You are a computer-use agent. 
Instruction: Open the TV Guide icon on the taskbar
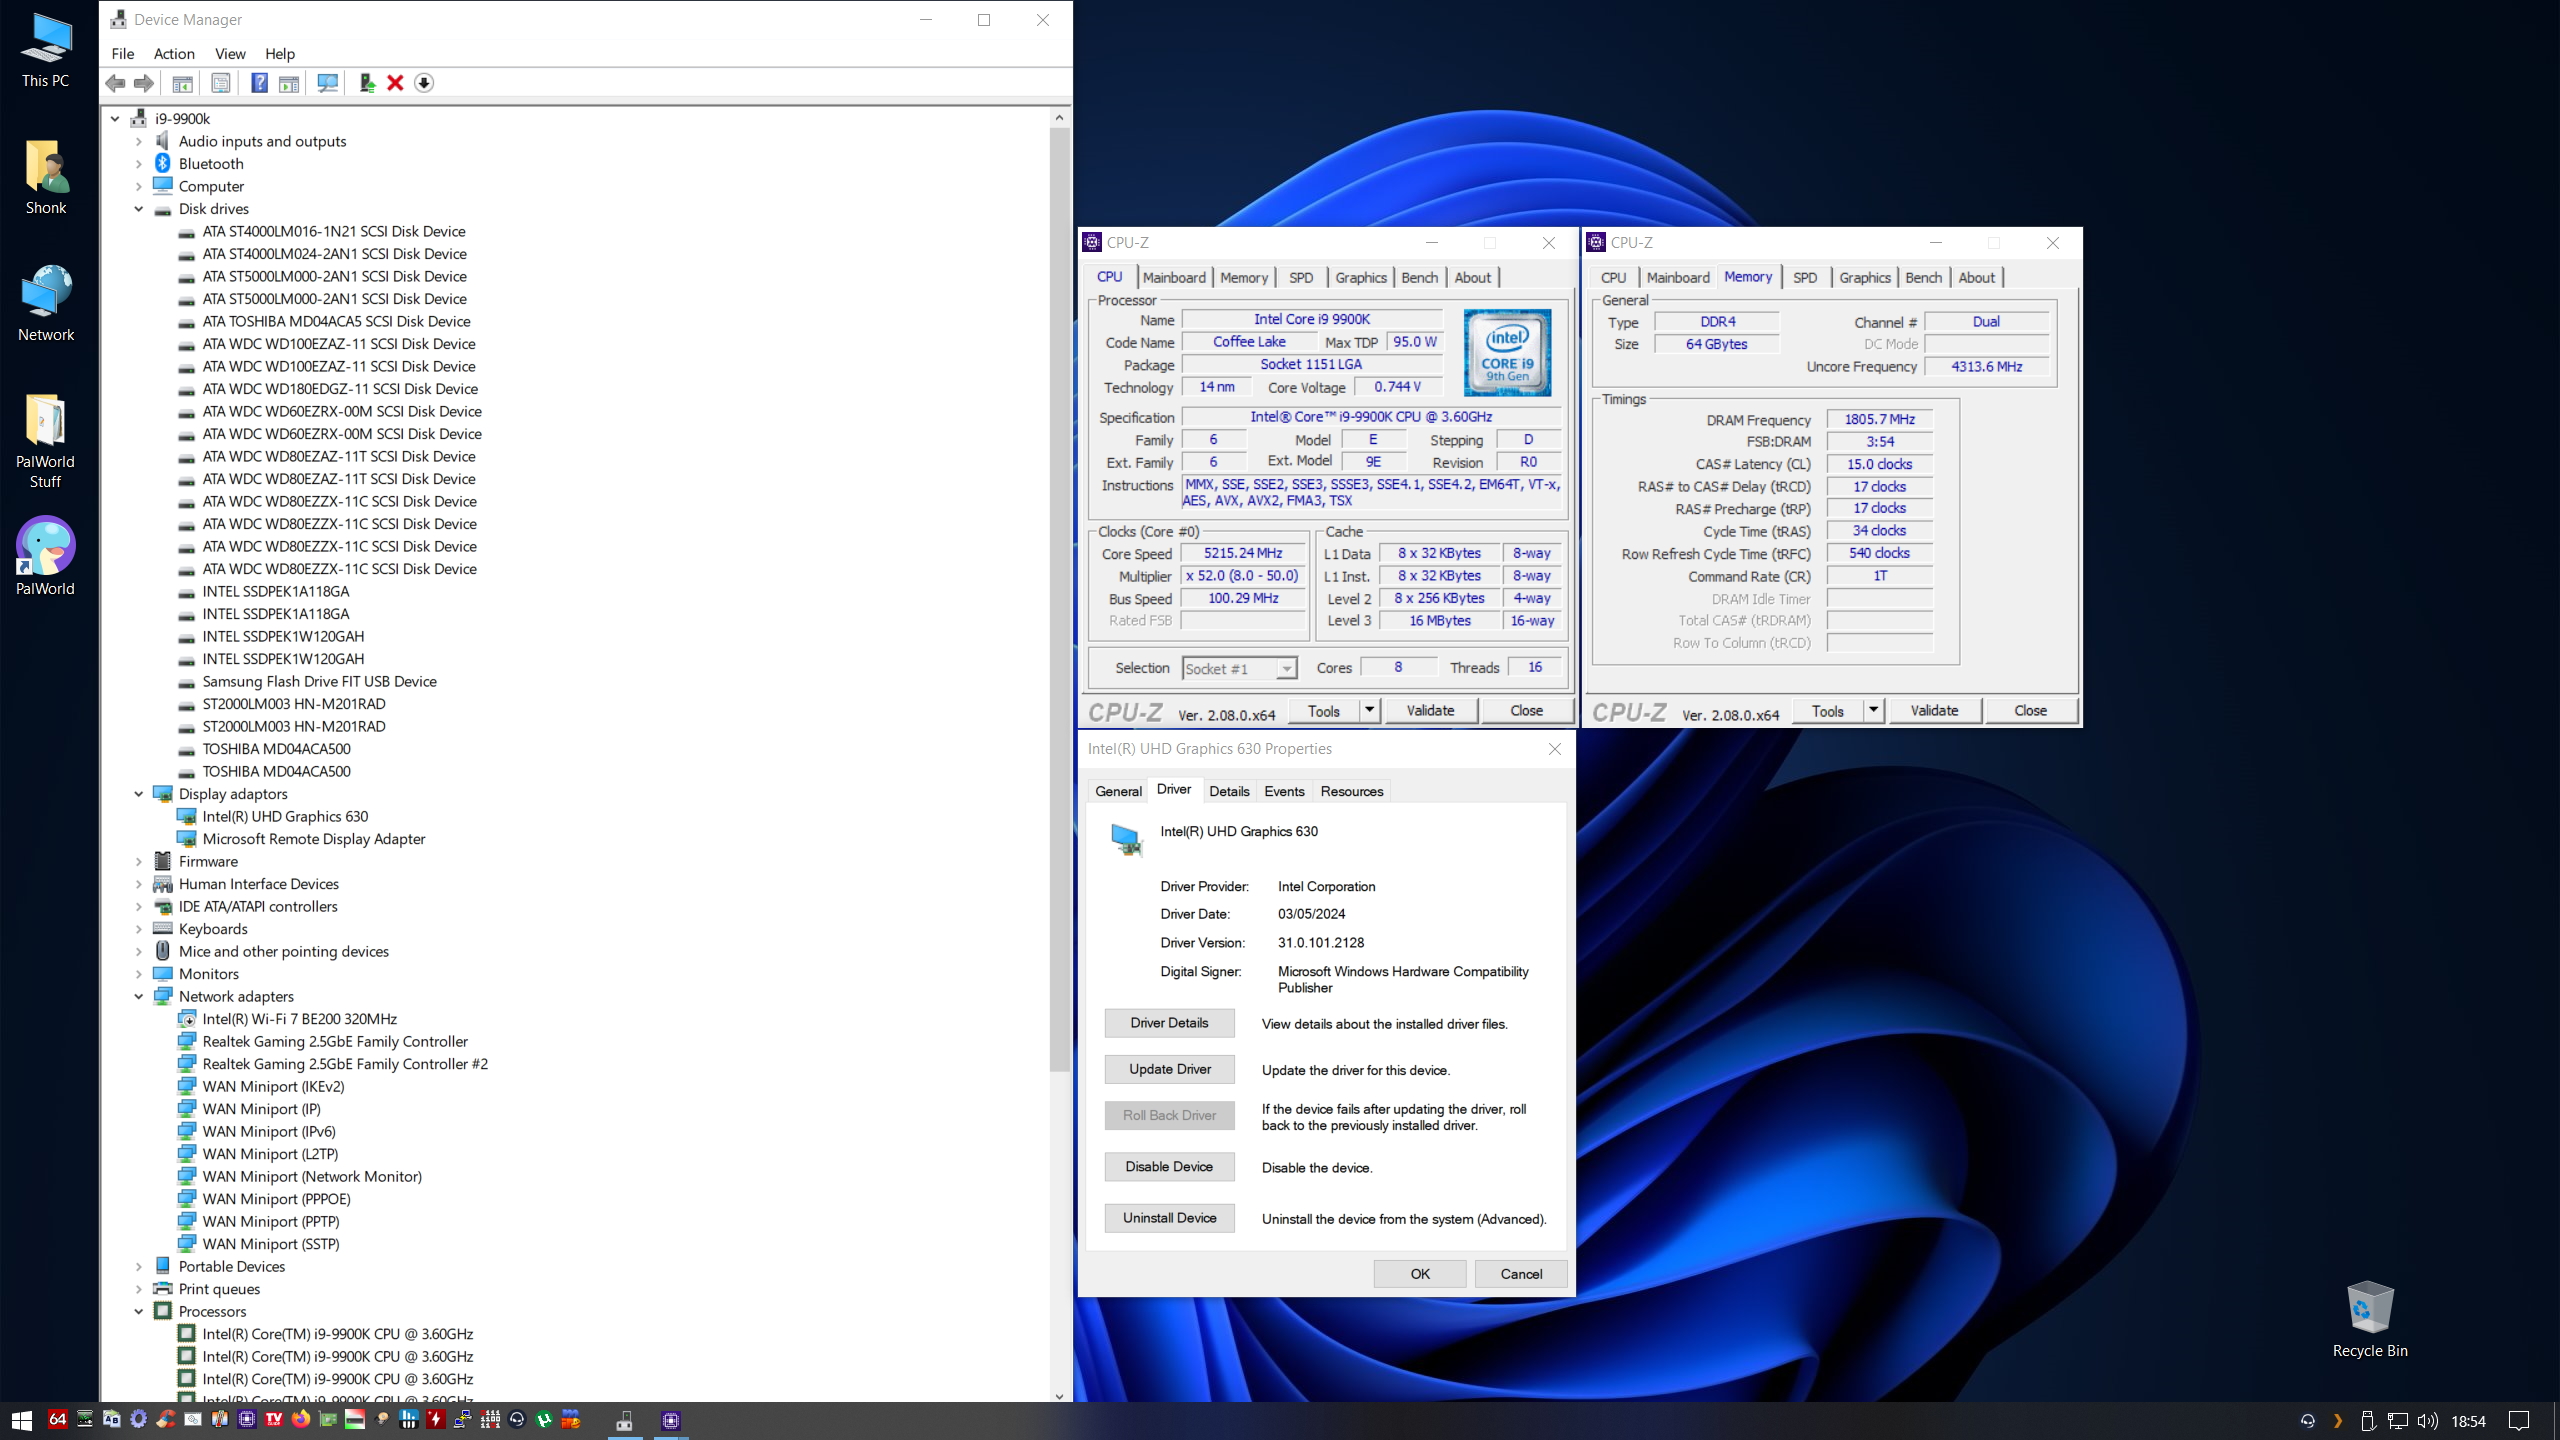click(274, 1419)
